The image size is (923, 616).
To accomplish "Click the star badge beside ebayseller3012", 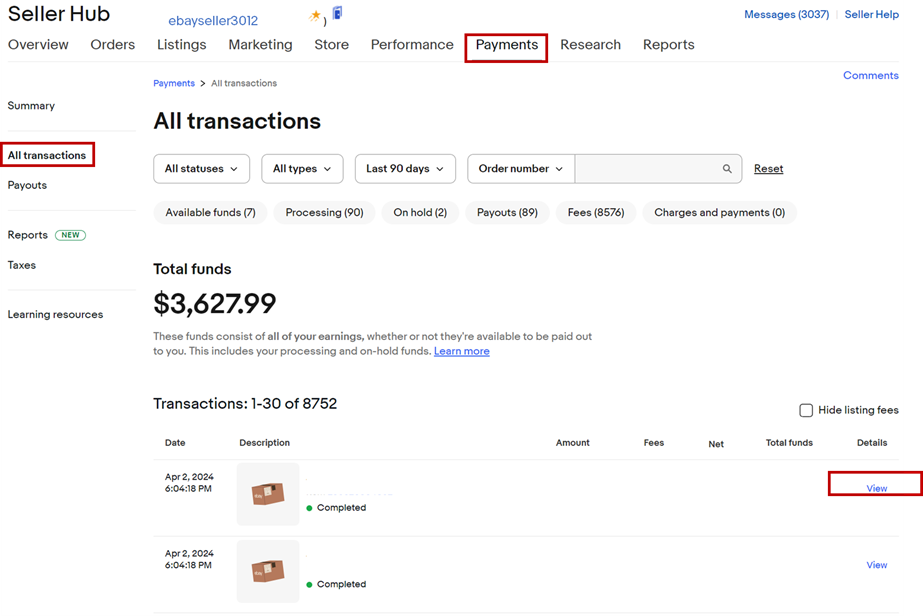I will [316, 16].
